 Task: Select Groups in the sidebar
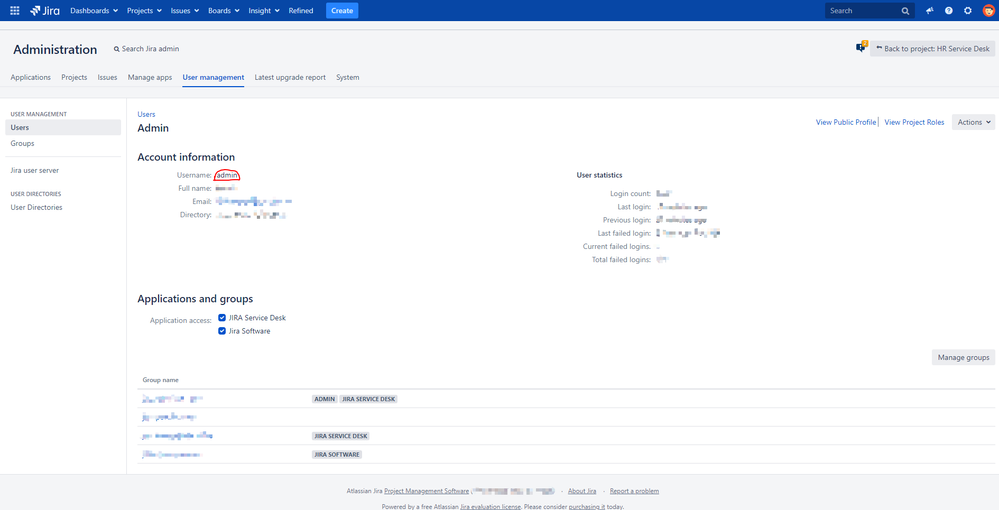pos(22,143)
